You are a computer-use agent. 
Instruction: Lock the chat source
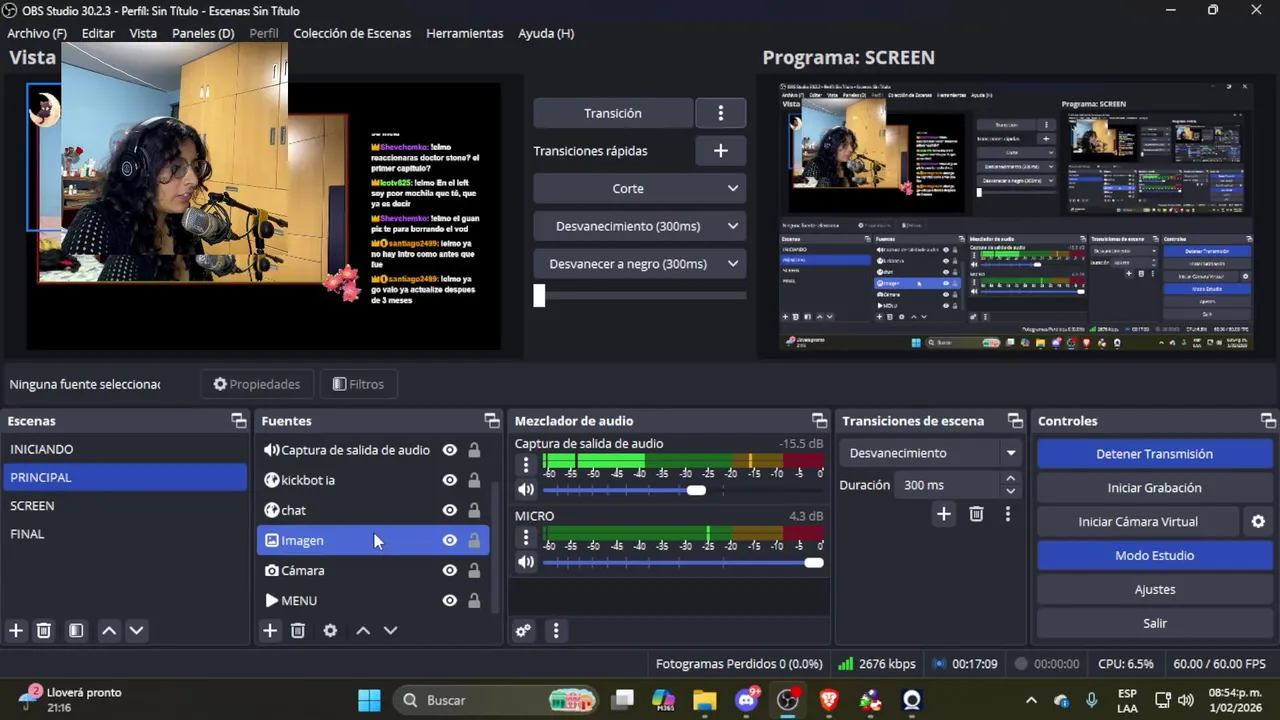pos(474,510)
